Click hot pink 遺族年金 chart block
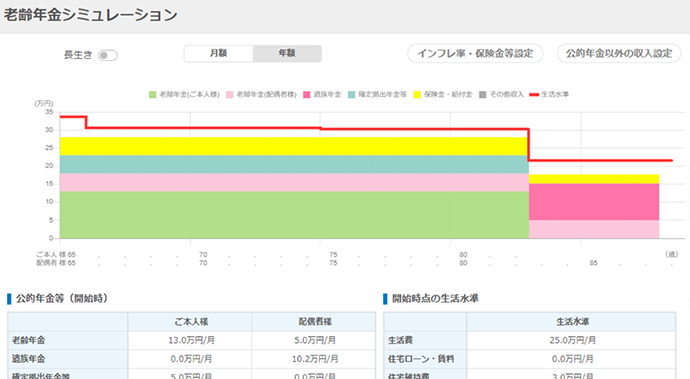The height and width of the screenshot is (379, 690). pyautogui.click(x=594, y=202)
